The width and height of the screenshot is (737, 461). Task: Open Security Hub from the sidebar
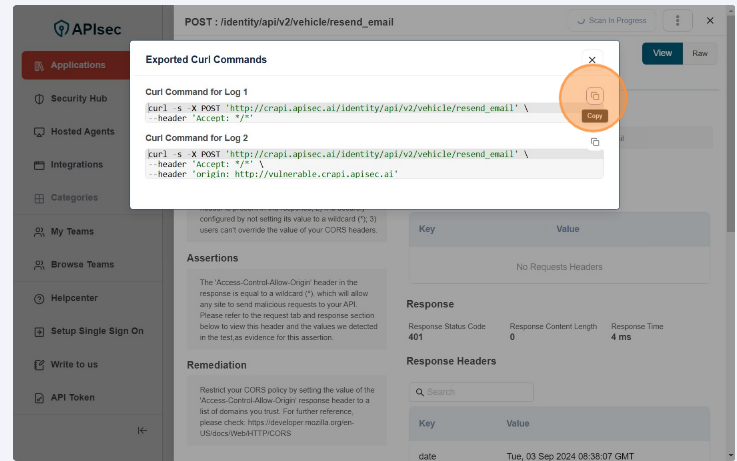point(78,98)
